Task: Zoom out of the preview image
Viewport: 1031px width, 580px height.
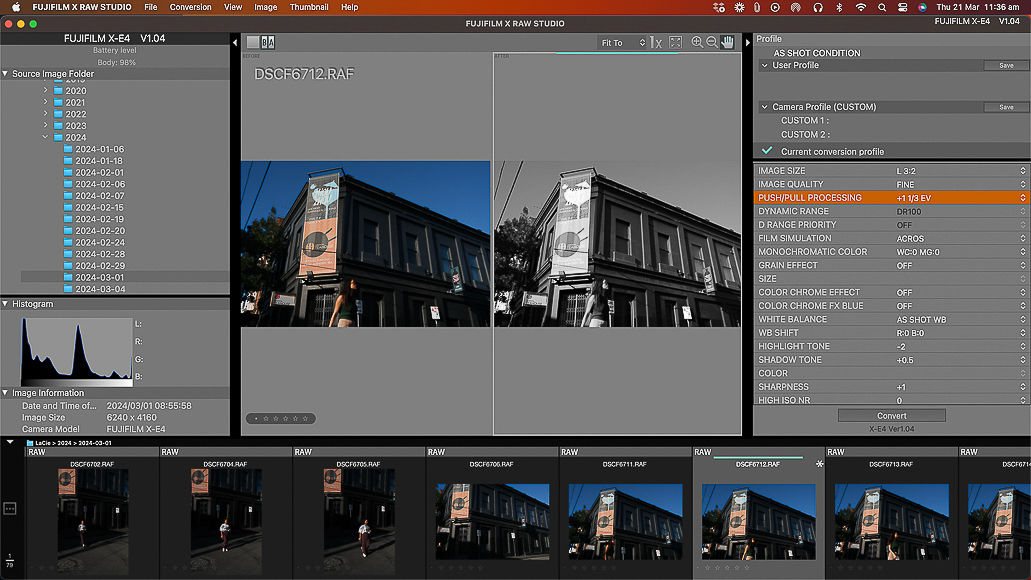Action: coord(711,42)
